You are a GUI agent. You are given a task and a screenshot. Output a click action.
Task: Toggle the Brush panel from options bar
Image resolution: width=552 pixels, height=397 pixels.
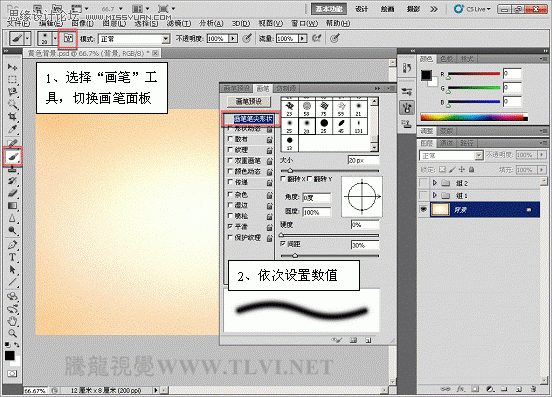point(68,38)
